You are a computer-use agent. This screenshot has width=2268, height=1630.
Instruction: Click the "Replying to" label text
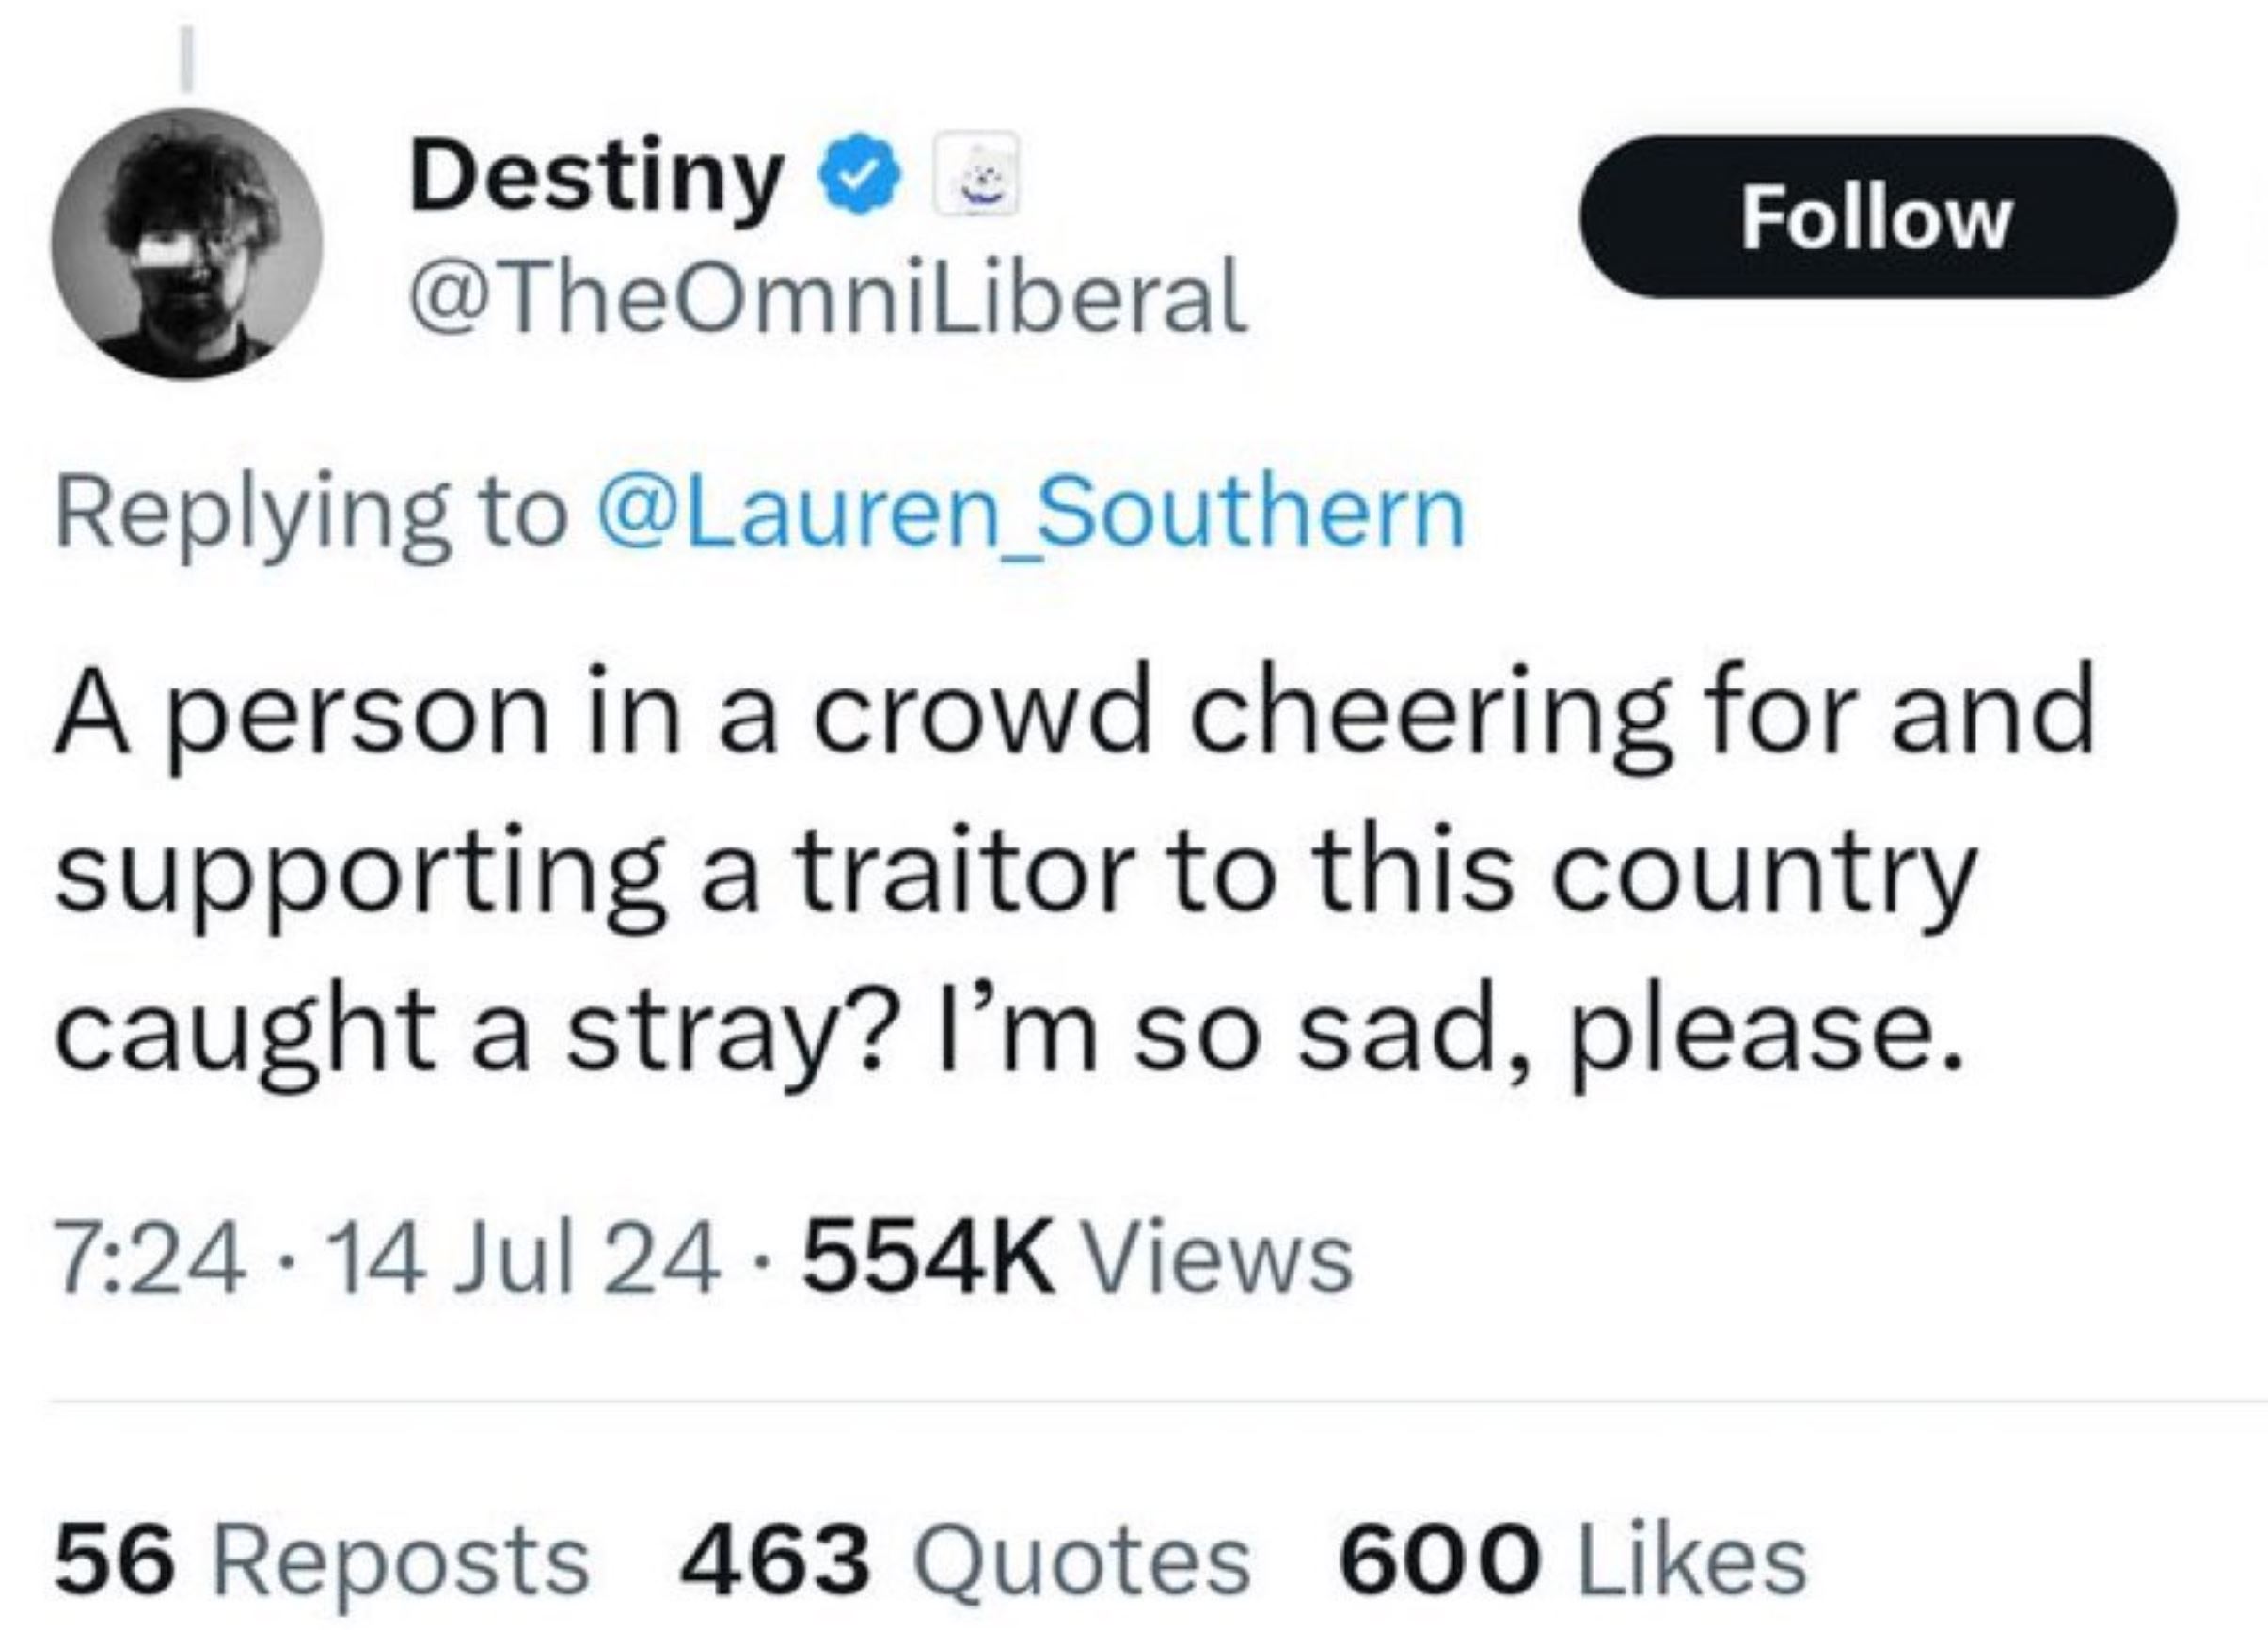tap(311, 513)
